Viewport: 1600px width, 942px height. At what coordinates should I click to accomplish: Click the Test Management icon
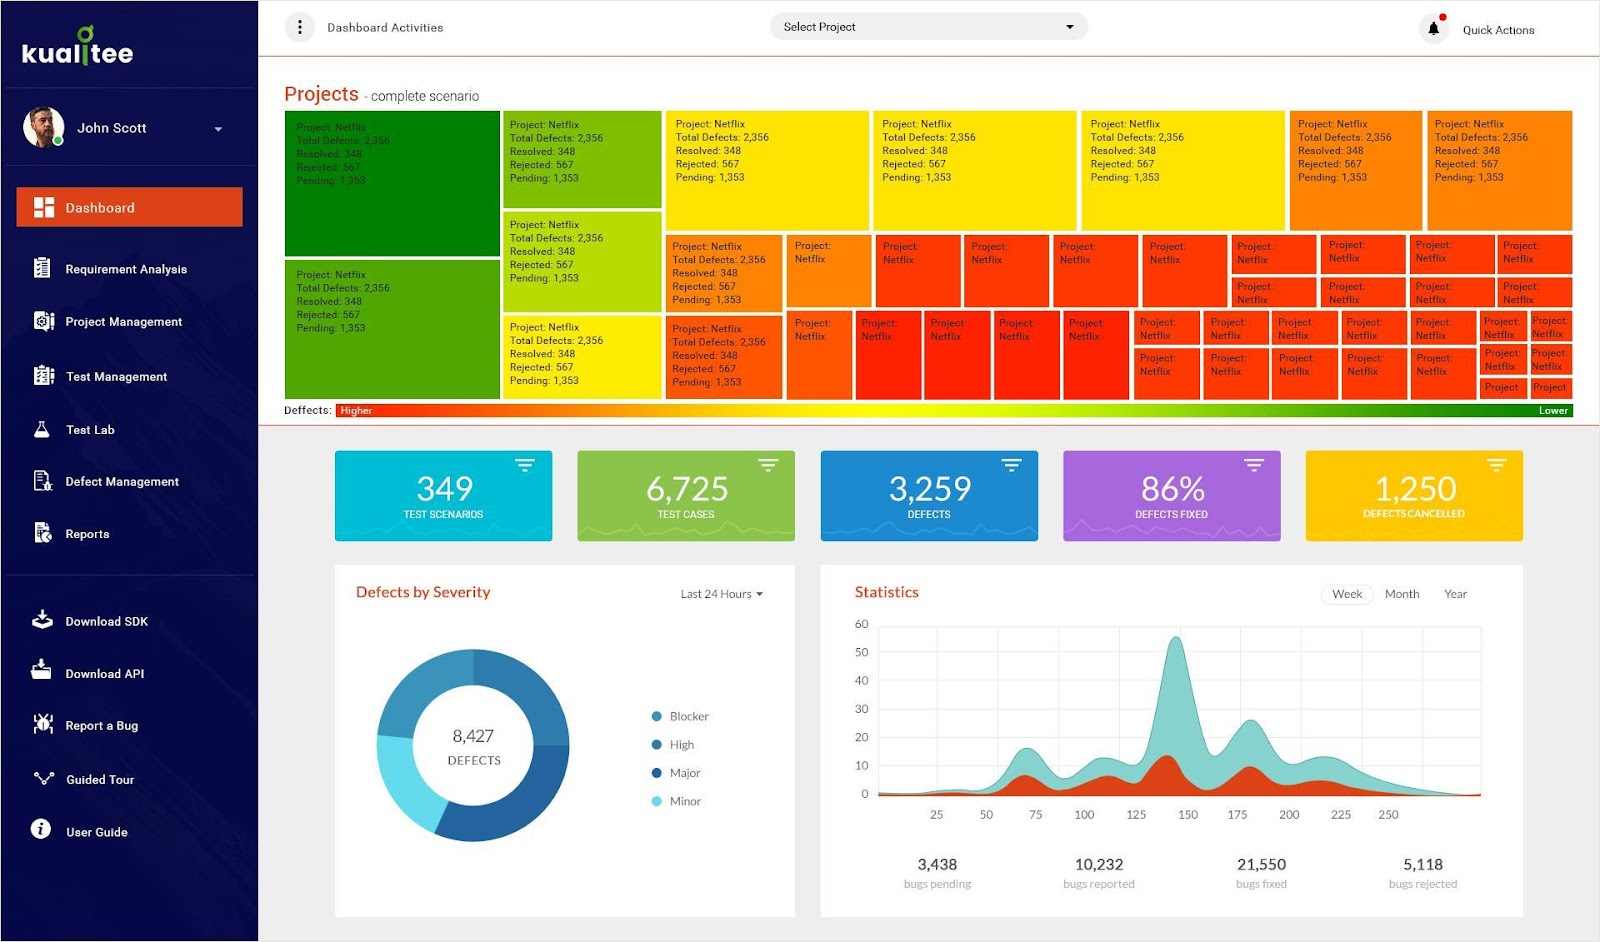pos(43,376)
